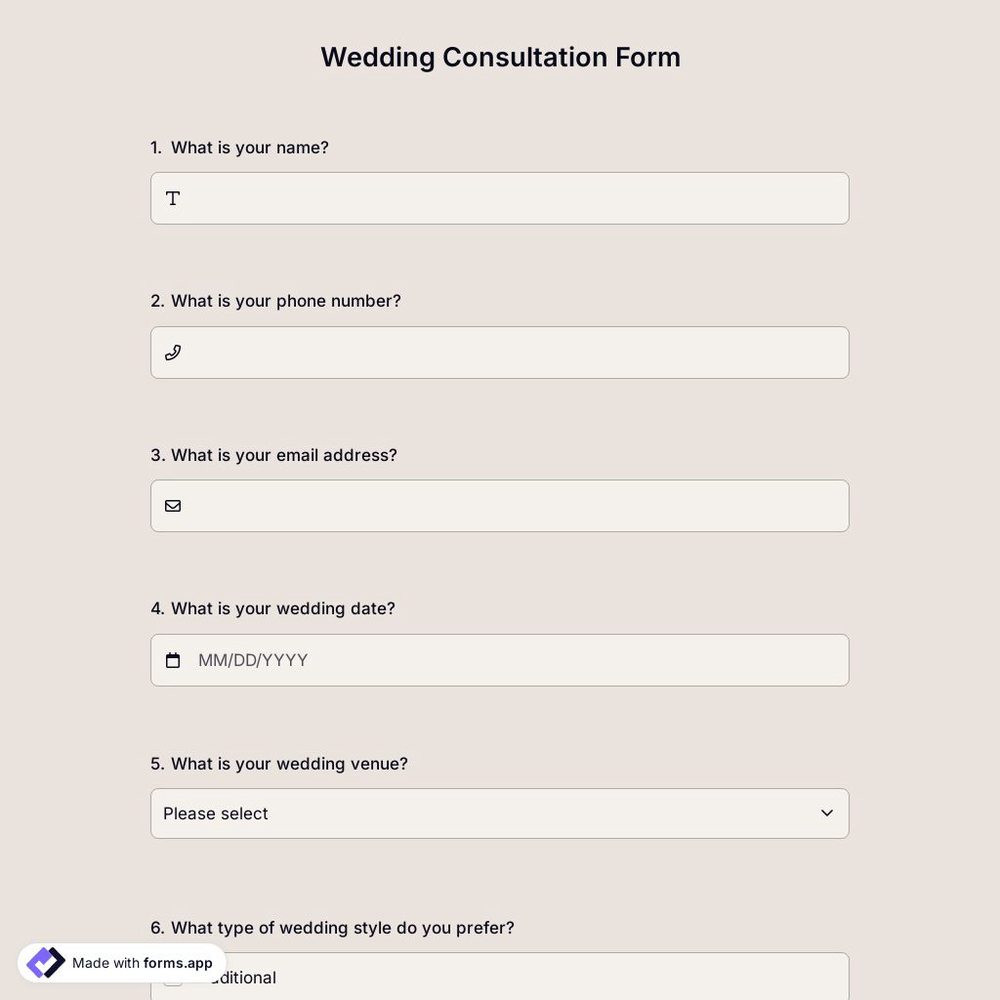Screen dimensions: 1000x1000
Task: Click the envelope icon in the email field
Action: coord(172,506)
